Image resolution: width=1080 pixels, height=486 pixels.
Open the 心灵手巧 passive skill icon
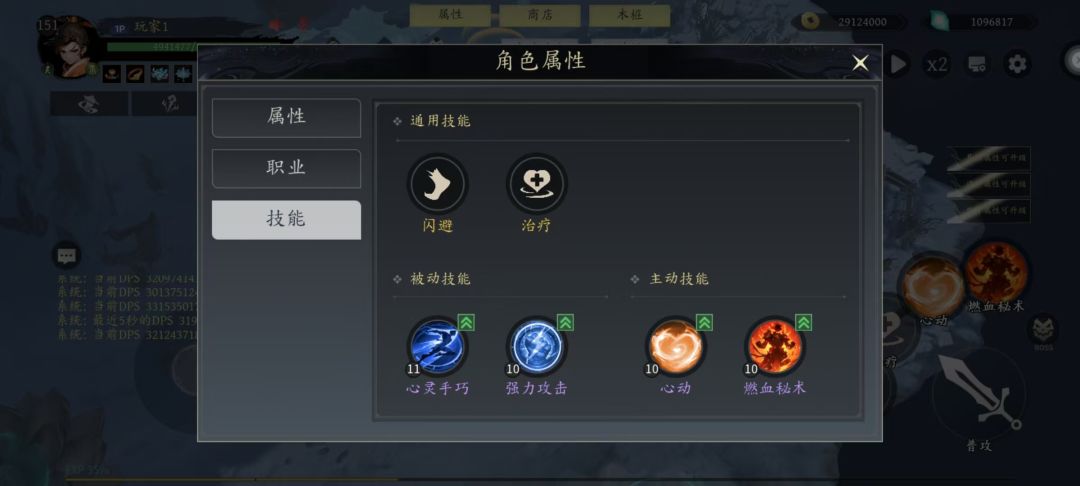pyautogui.click(x=437, y=346)
